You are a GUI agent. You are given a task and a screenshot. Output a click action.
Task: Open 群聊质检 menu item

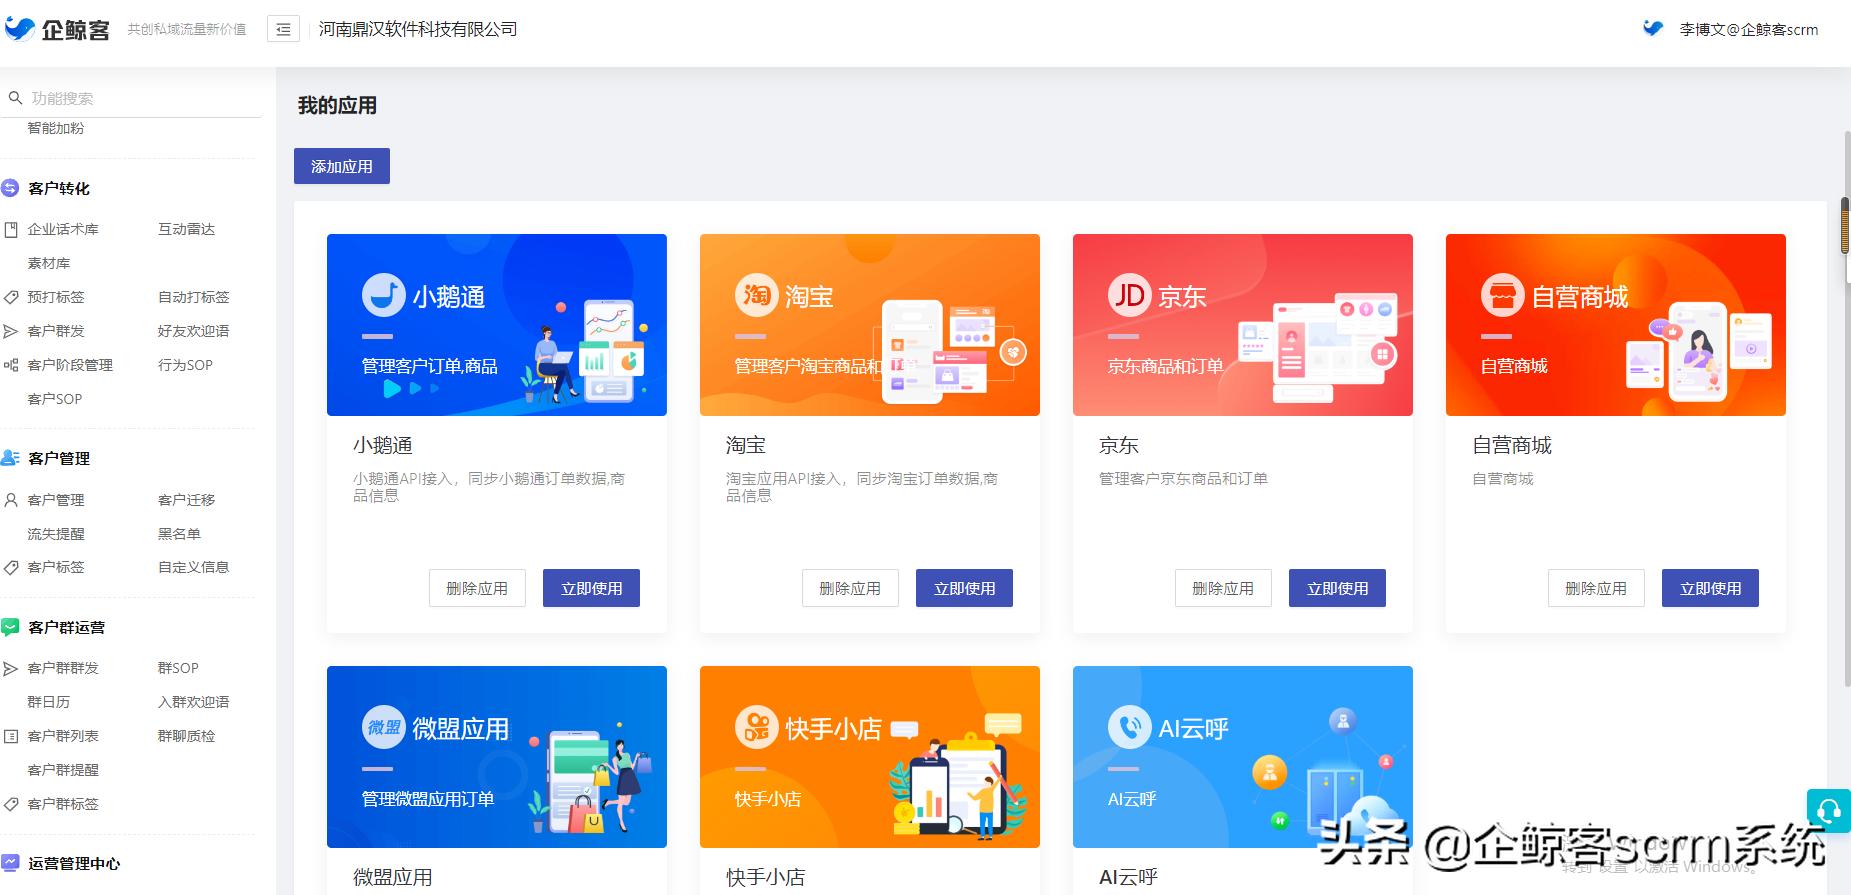coord(186,736)
